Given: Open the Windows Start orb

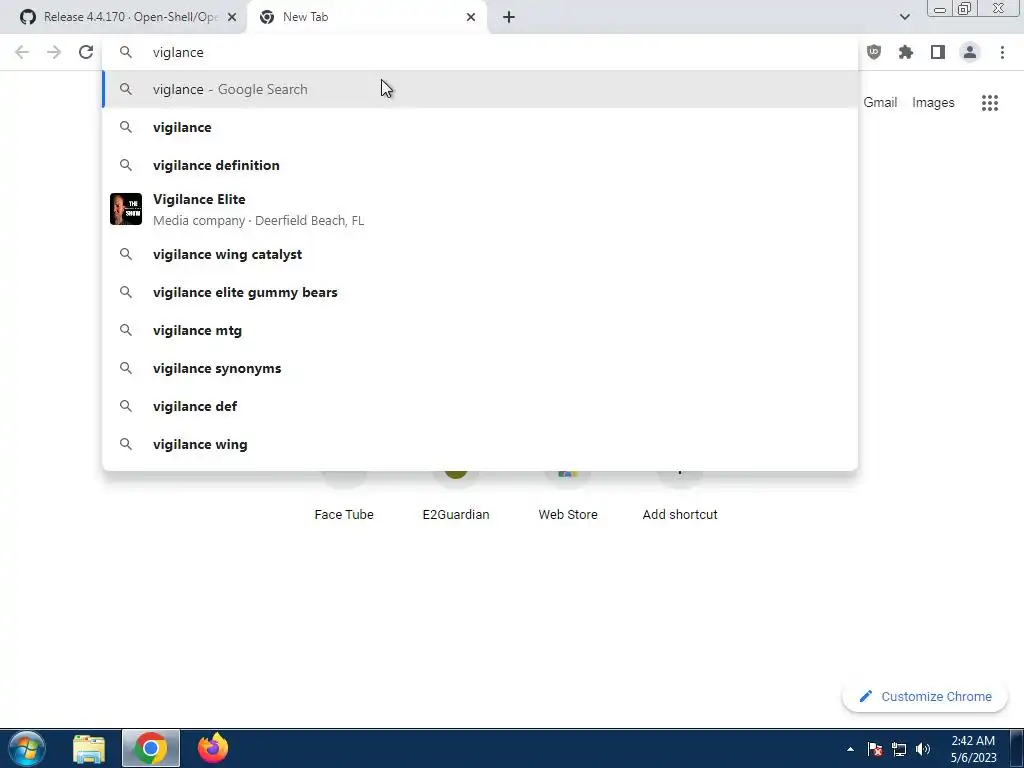Looking at the screenshot, I should click(27, 748).
